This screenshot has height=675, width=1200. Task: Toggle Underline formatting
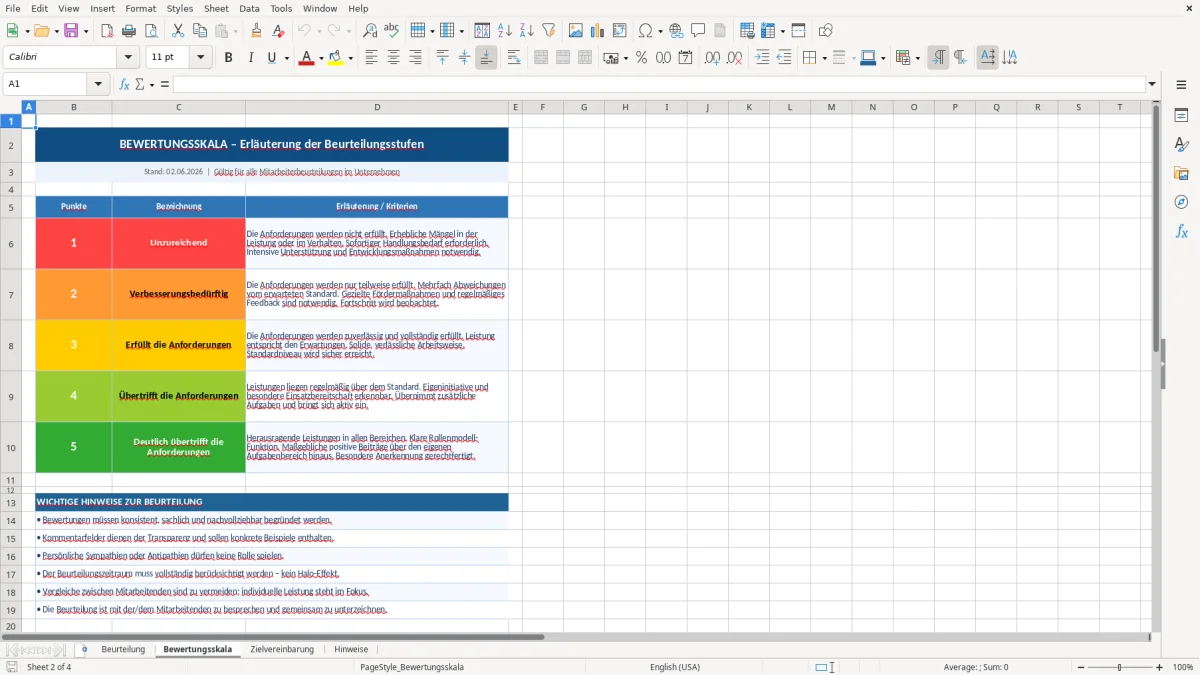(271, 58)
